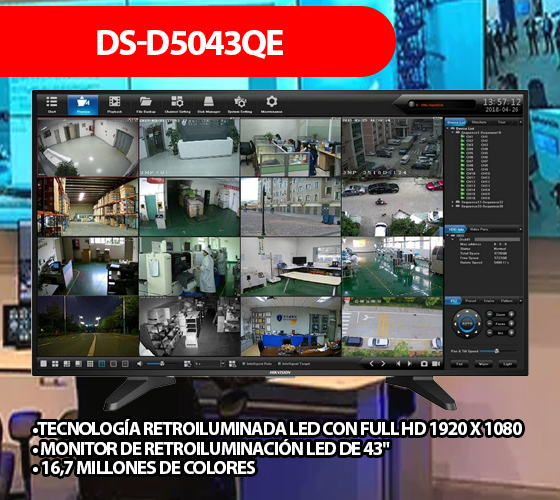Start recording with the video camera icon

[x=436, y=364]
